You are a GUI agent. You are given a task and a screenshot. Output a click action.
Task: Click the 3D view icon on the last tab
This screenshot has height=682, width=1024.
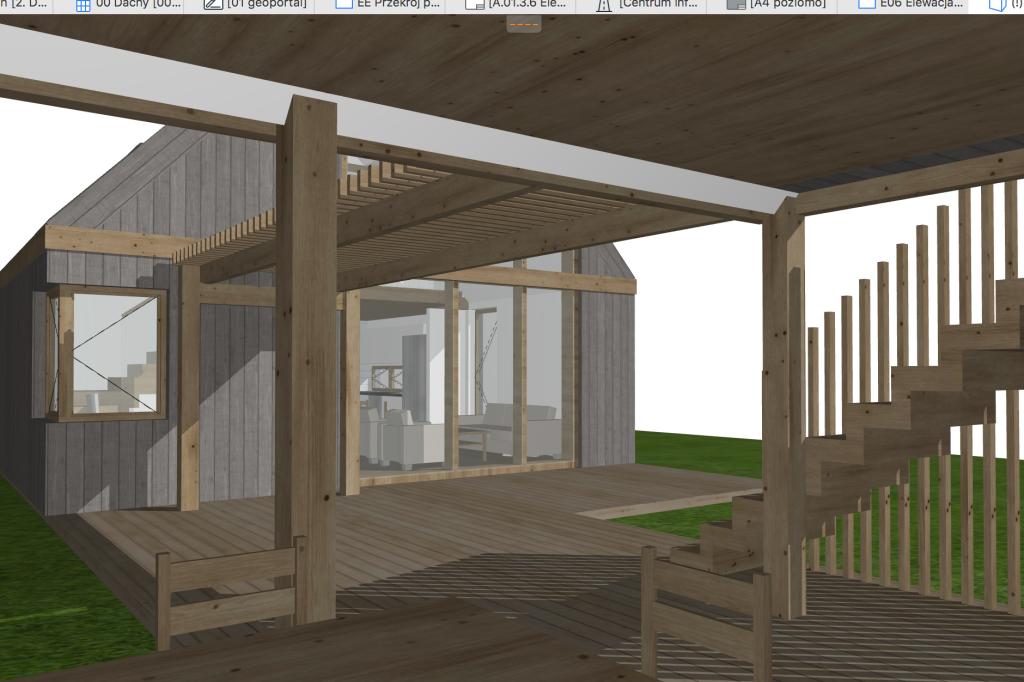click(996, 5)
